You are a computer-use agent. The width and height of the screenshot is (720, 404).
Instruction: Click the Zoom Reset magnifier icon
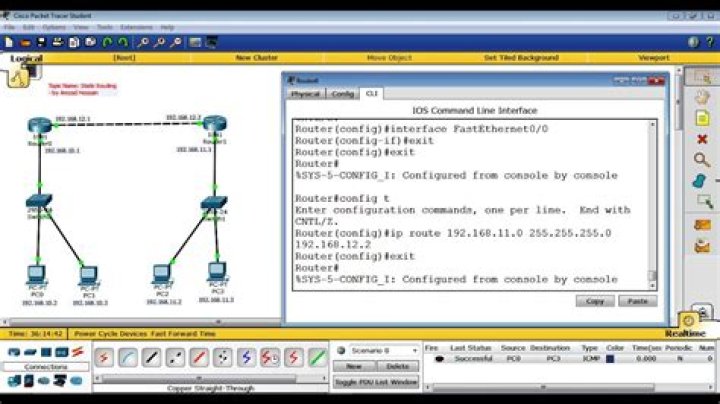[x=159, y=43]
